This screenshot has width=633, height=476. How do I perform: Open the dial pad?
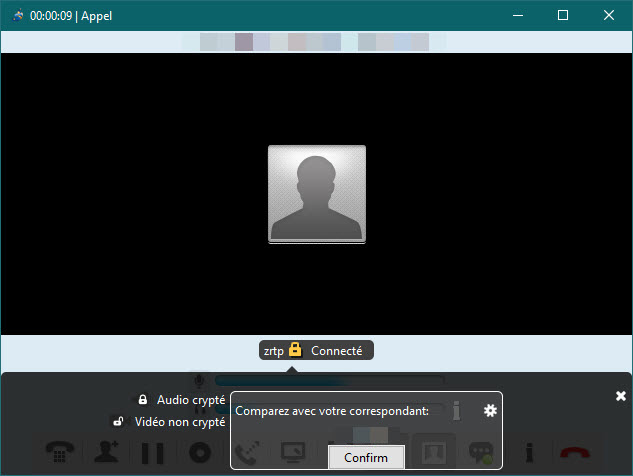(x=57, y=453)
